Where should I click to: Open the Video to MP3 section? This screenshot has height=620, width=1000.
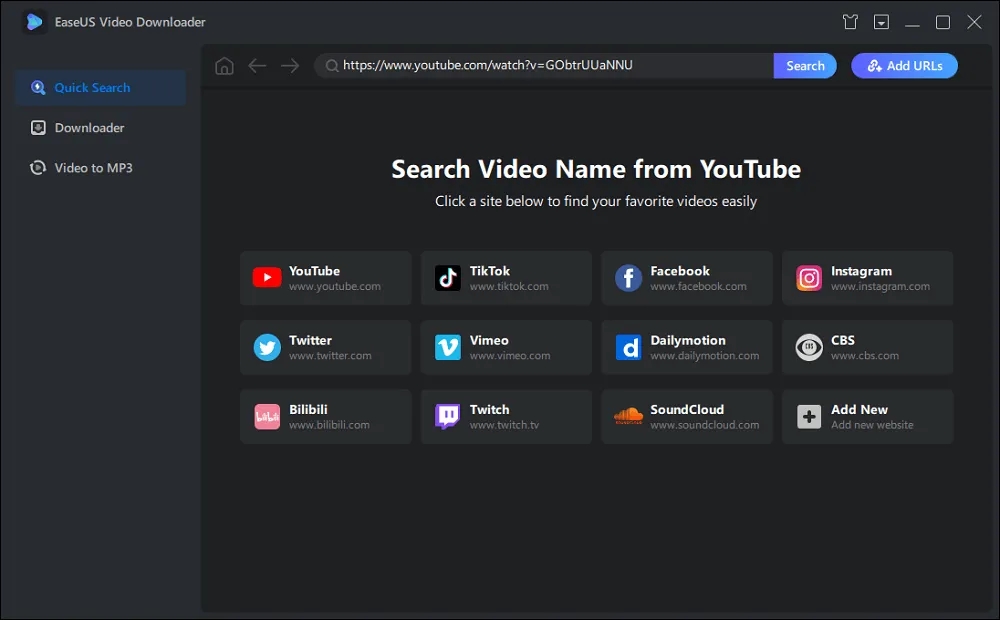(92, 167)
